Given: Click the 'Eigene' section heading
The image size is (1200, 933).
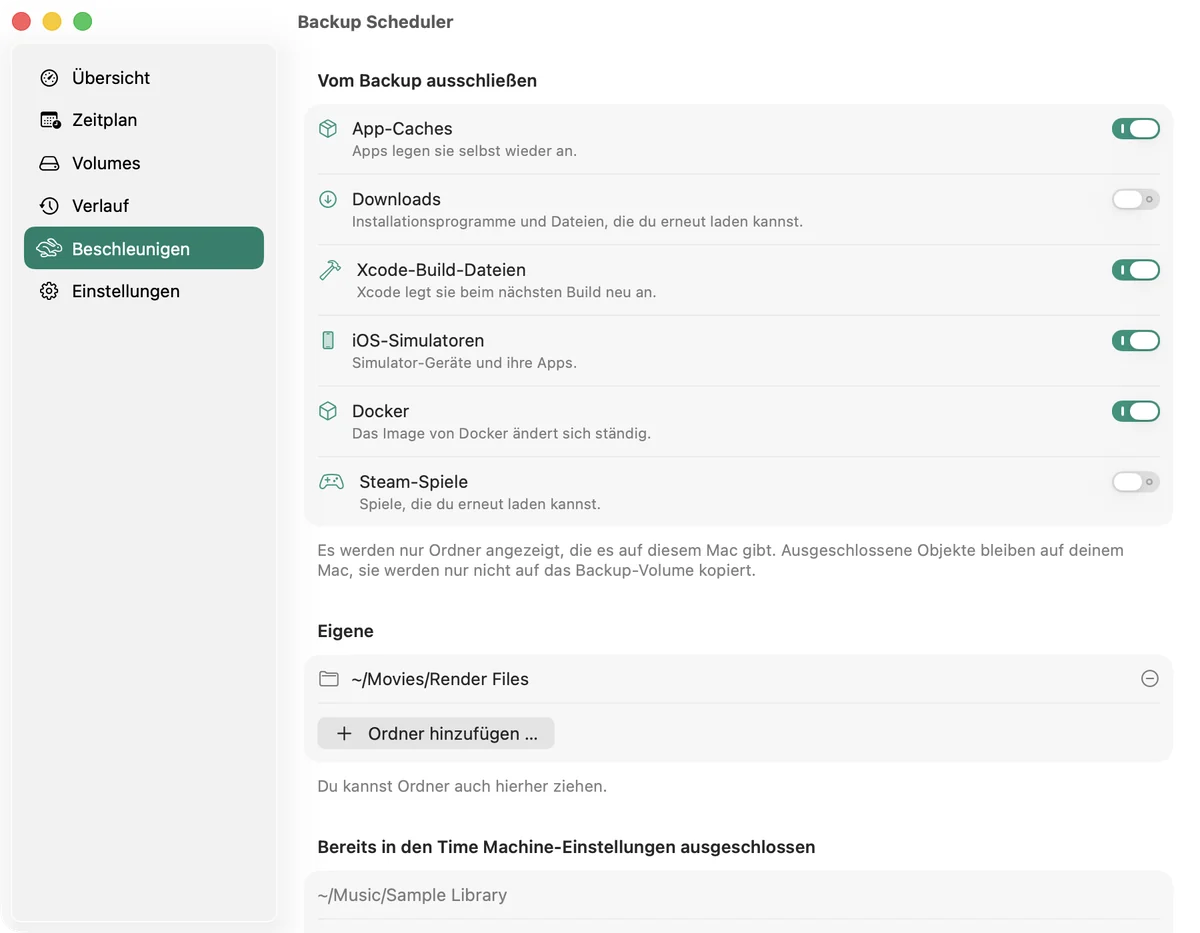Looking at the screenshot, I should tap(345, 631).
